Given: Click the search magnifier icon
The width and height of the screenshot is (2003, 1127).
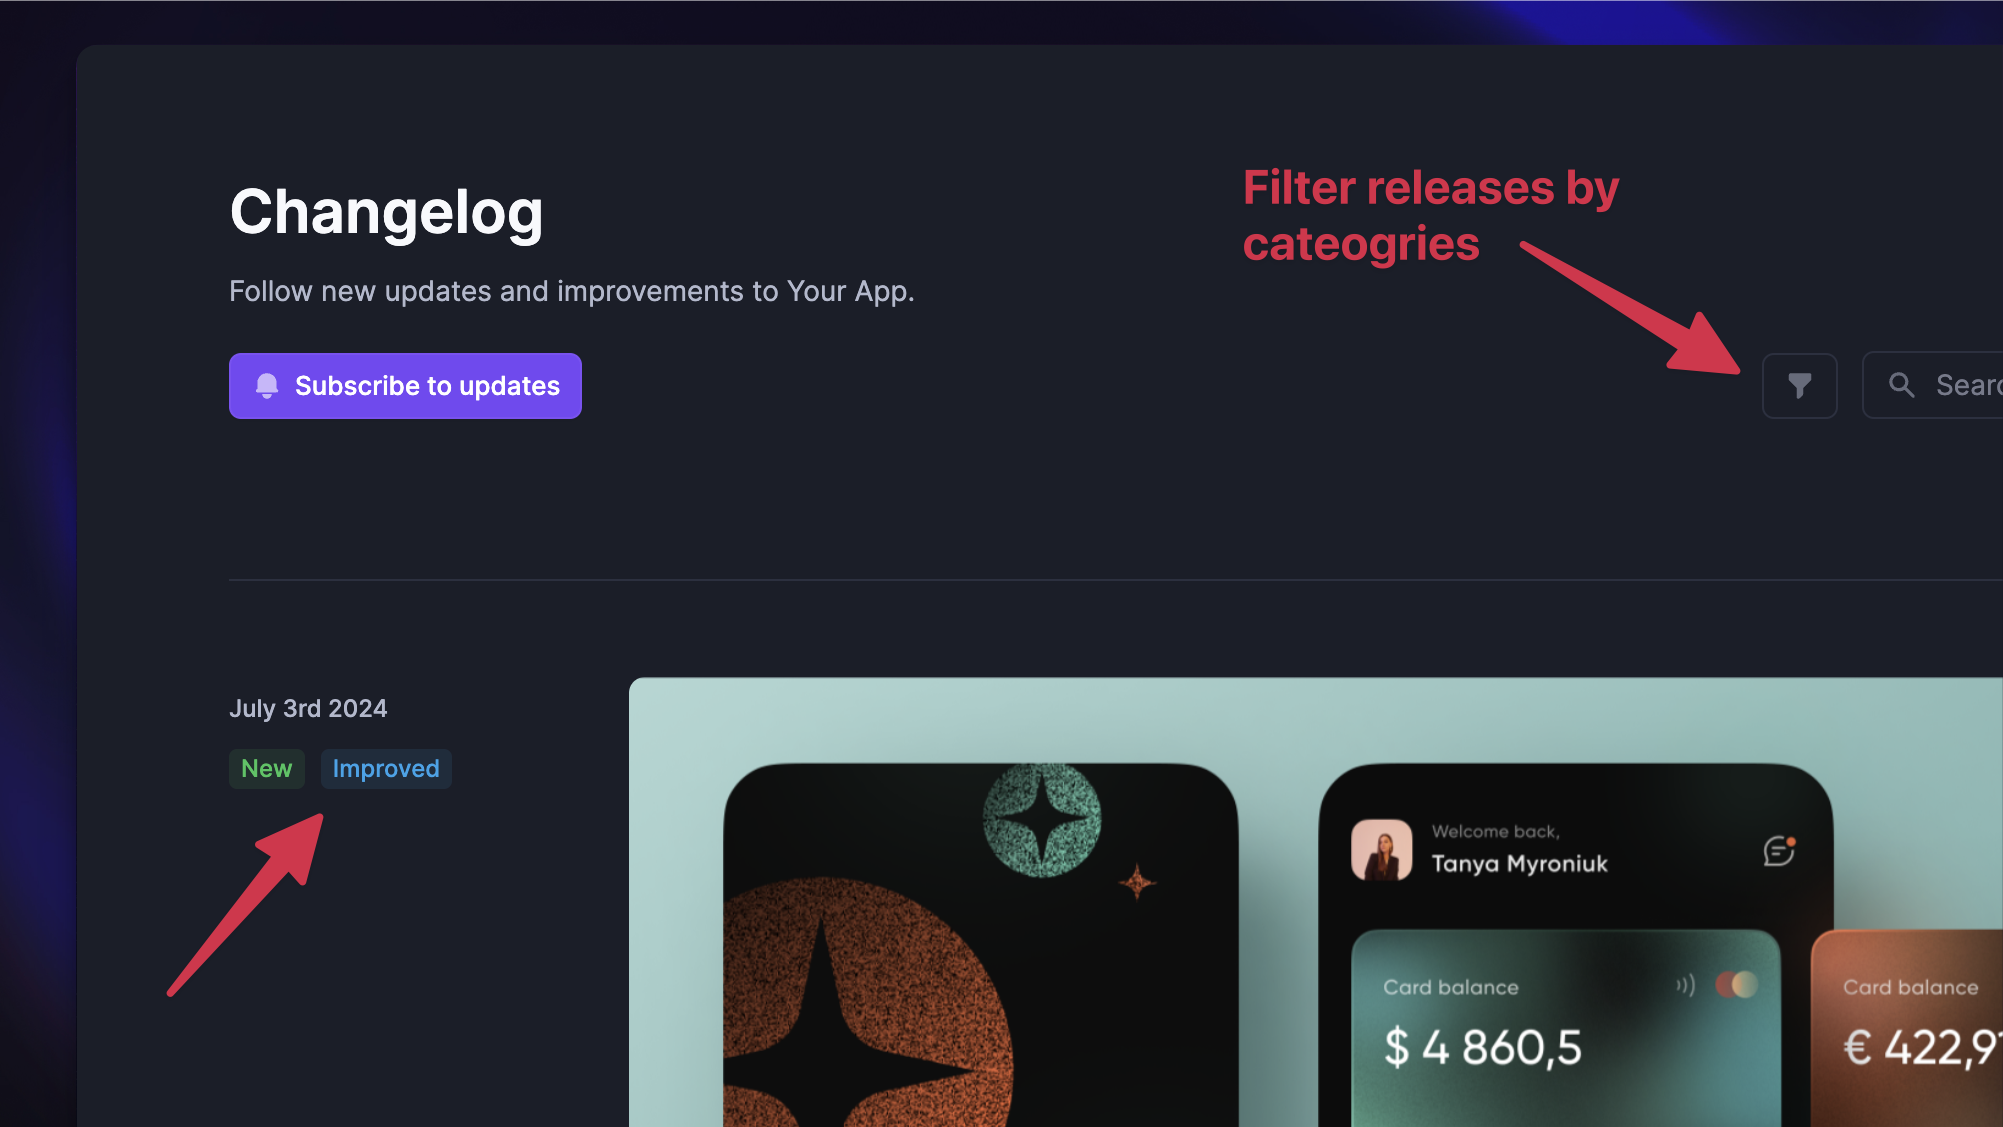Looking at the screenshot, I should pyautogui.click(x=1901, y=385).
